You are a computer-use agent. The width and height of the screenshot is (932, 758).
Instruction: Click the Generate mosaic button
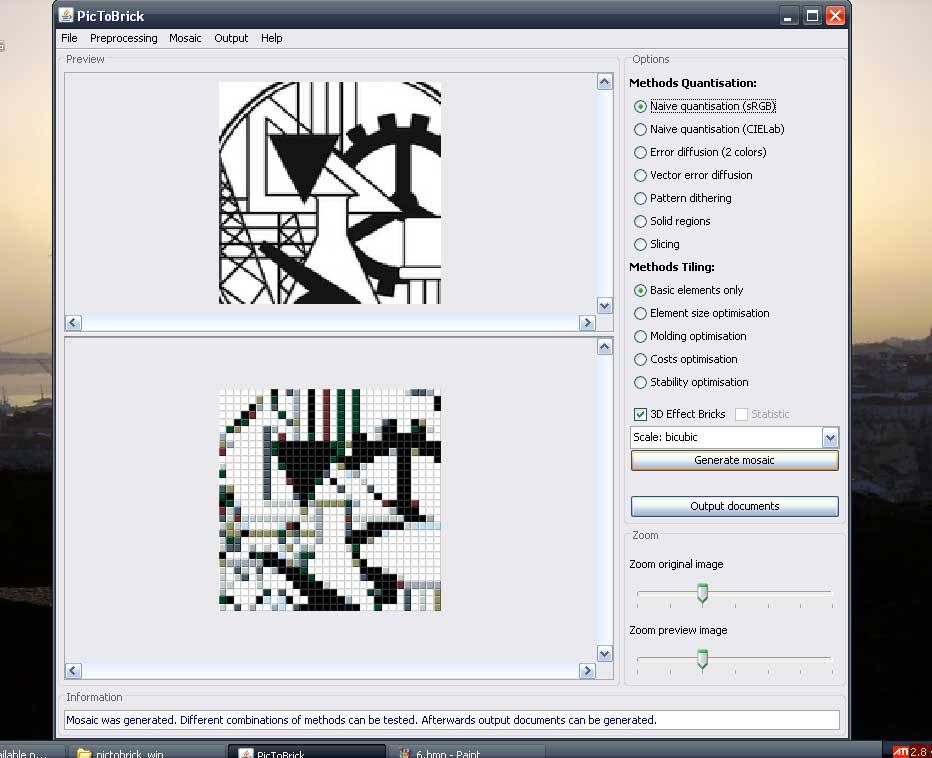pos(734,460)
